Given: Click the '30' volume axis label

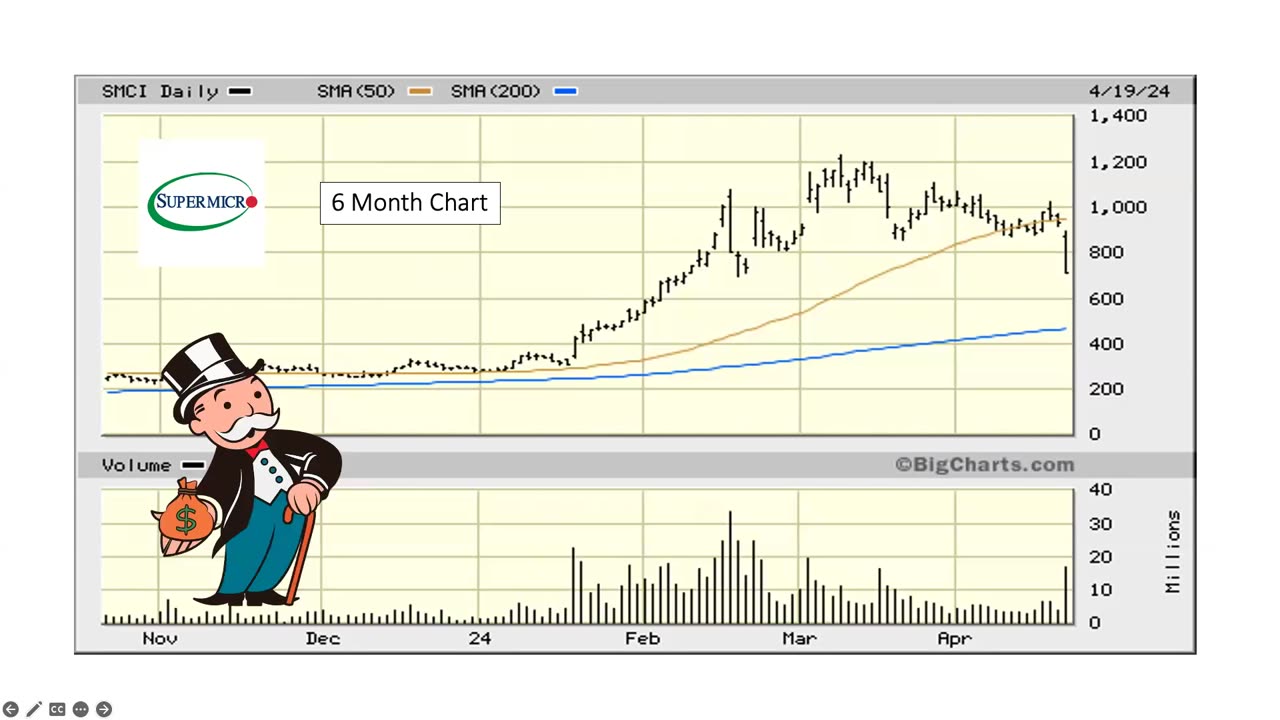Looking at the screenshot, I should click(x=1100, y=524).
